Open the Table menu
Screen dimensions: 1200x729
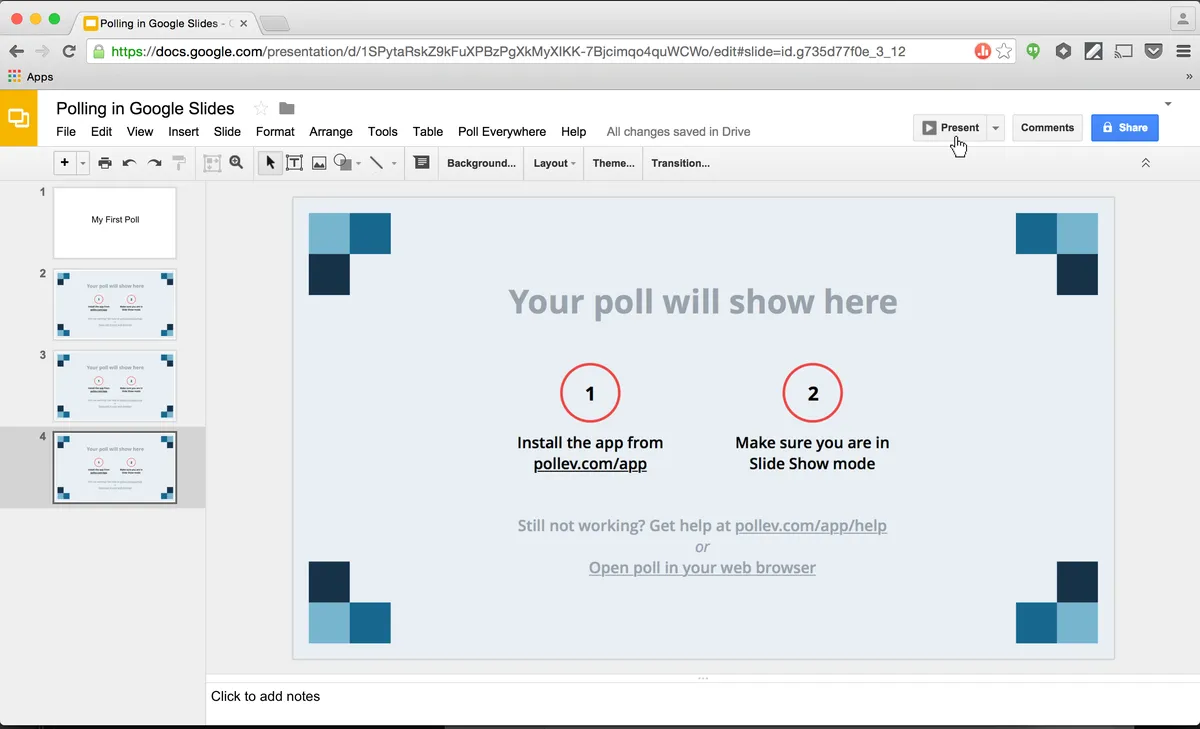[428, 131]
